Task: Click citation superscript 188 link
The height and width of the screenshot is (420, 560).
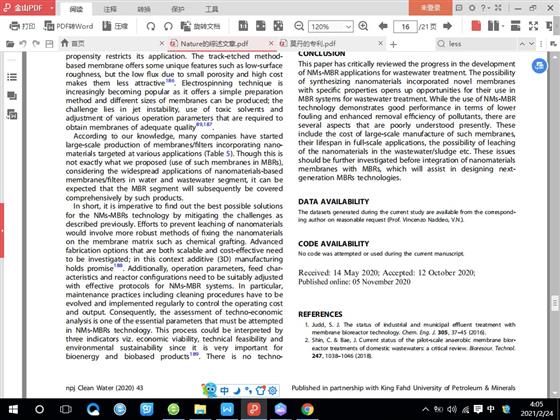Action: (118, 266)
